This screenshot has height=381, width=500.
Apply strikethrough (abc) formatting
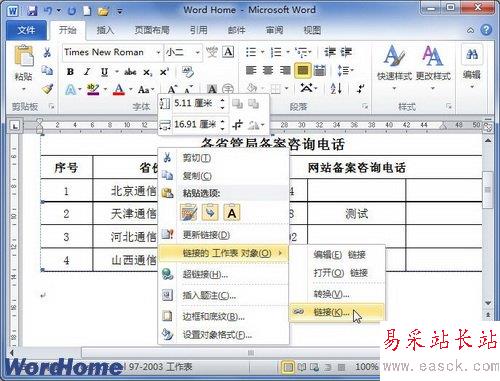tap(130, 72)
